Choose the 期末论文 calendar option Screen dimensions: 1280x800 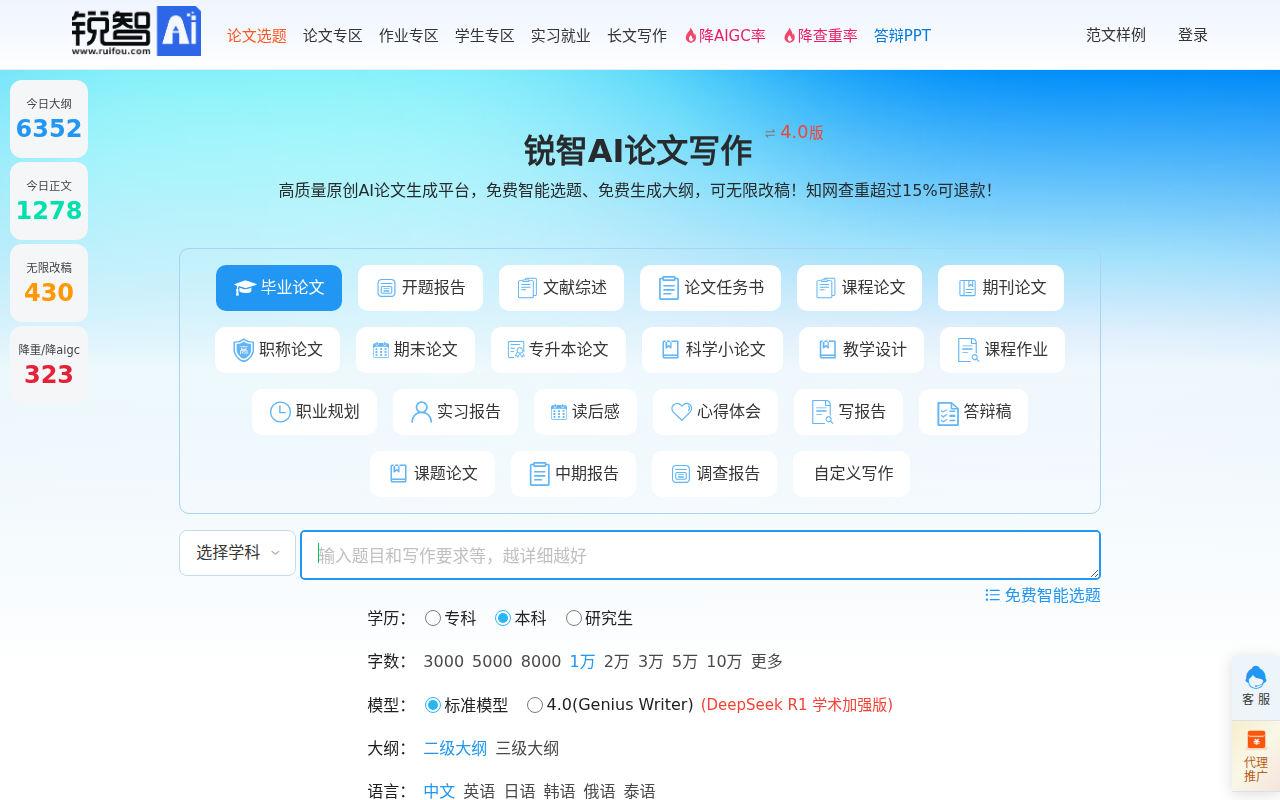[x=415, y=350]
